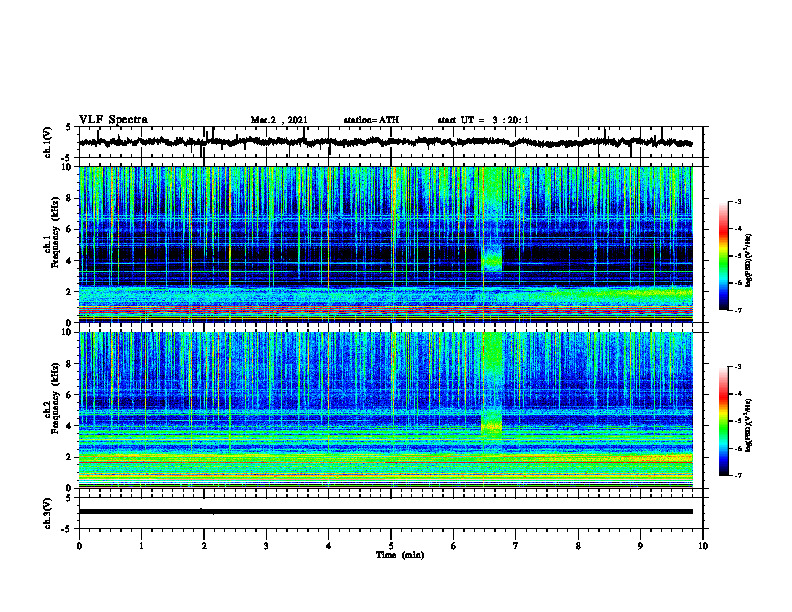Click the ch.3(V) axis label
This screenshot has height=612, width=792.
tap(47, 513)
